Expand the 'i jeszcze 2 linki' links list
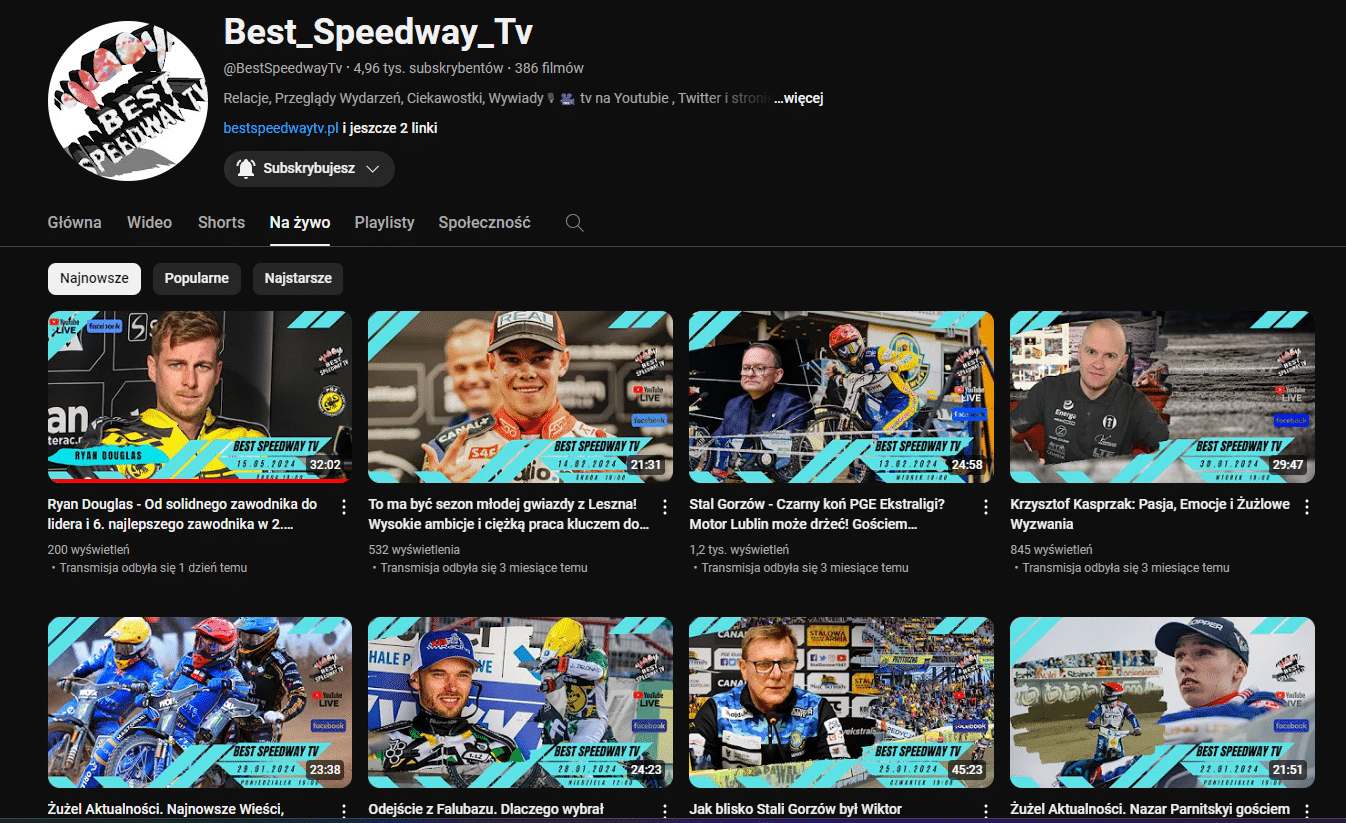Viewport: 1346px width, 823px height. coord(390,128)
